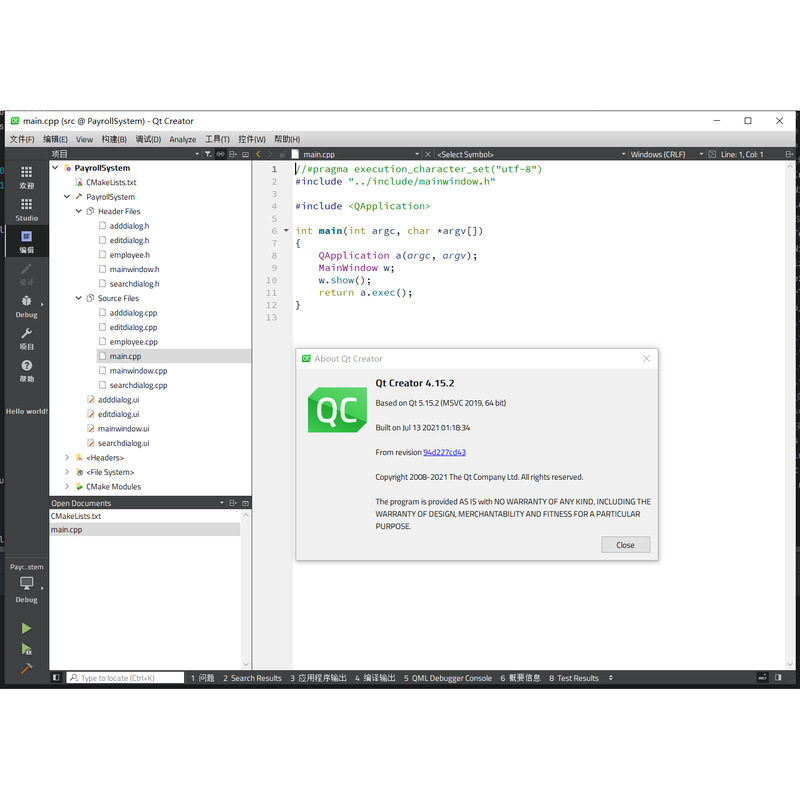Viewport: 800px width, 800px height.
Task: Open the revision 94d227cd43 link
Action: 444,452
